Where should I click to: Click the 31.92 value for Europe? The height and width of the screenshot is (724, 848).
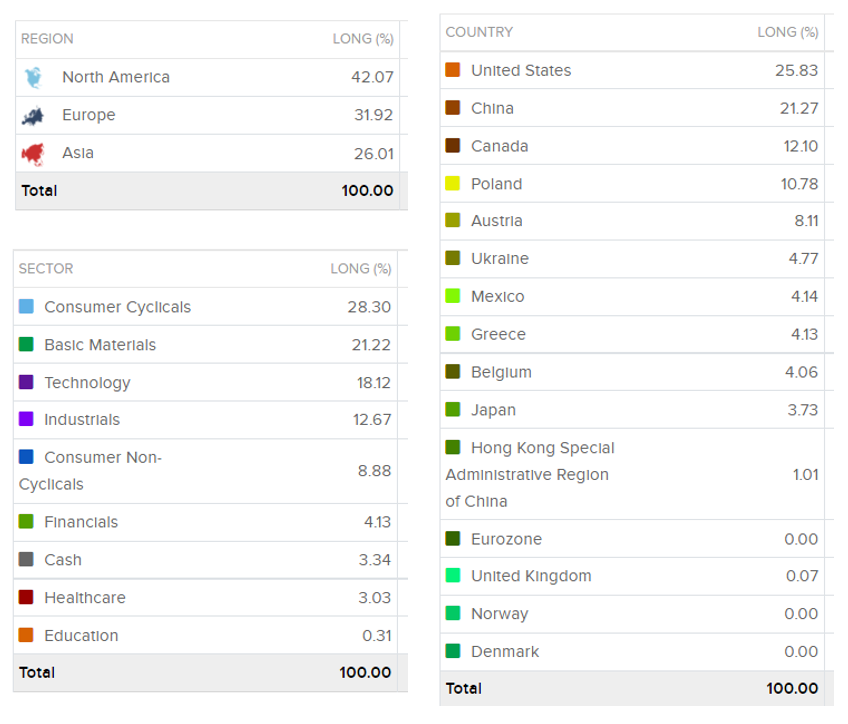(374, 115)
